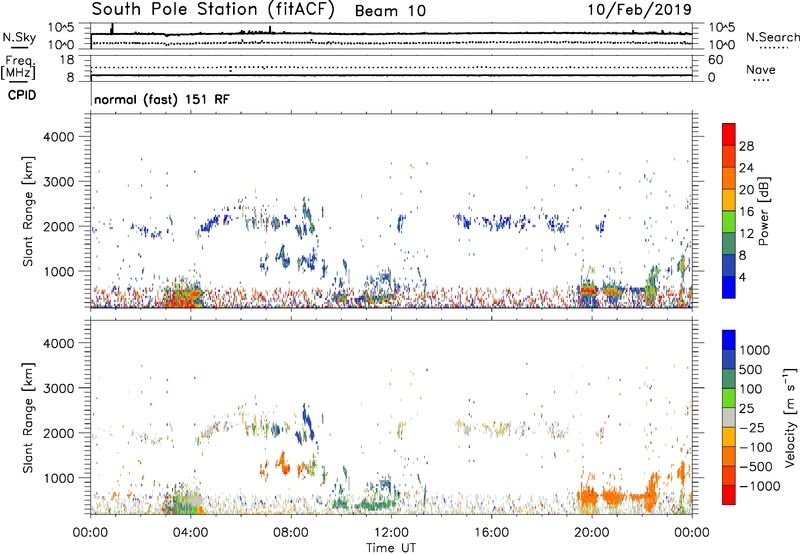Click the 'Slant Range [km]' label of power panel

click(28, 211)
